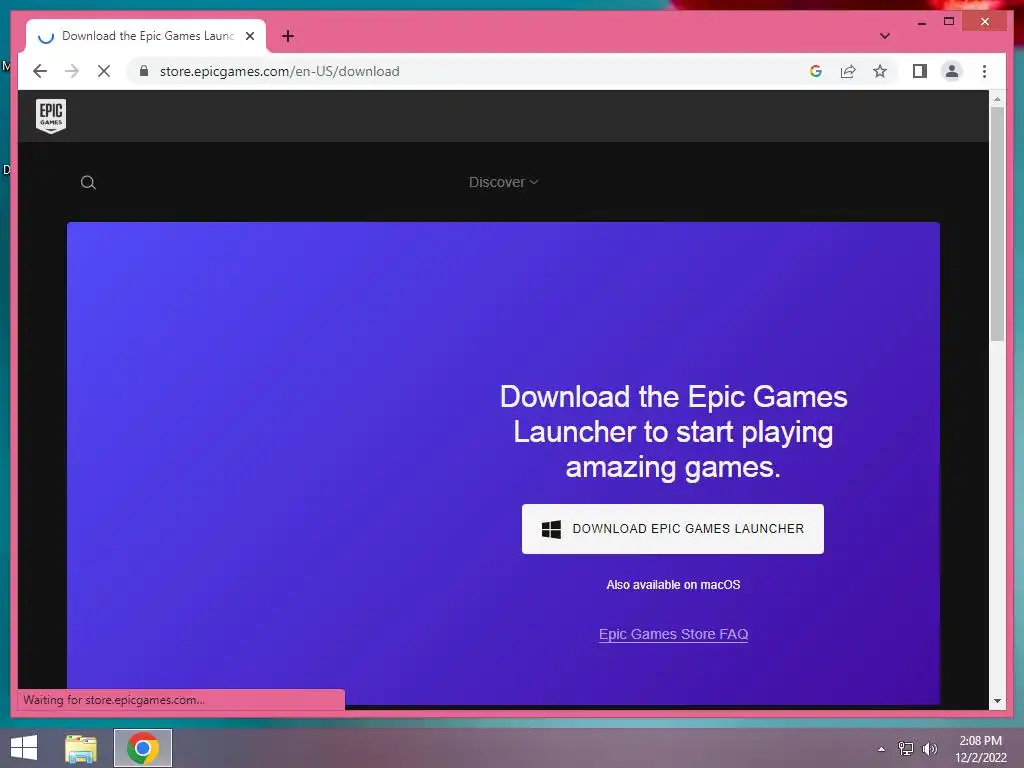Click the Epic Games logo
The width and height of the screenshot is (1024, 768).
tap(51, 116)
